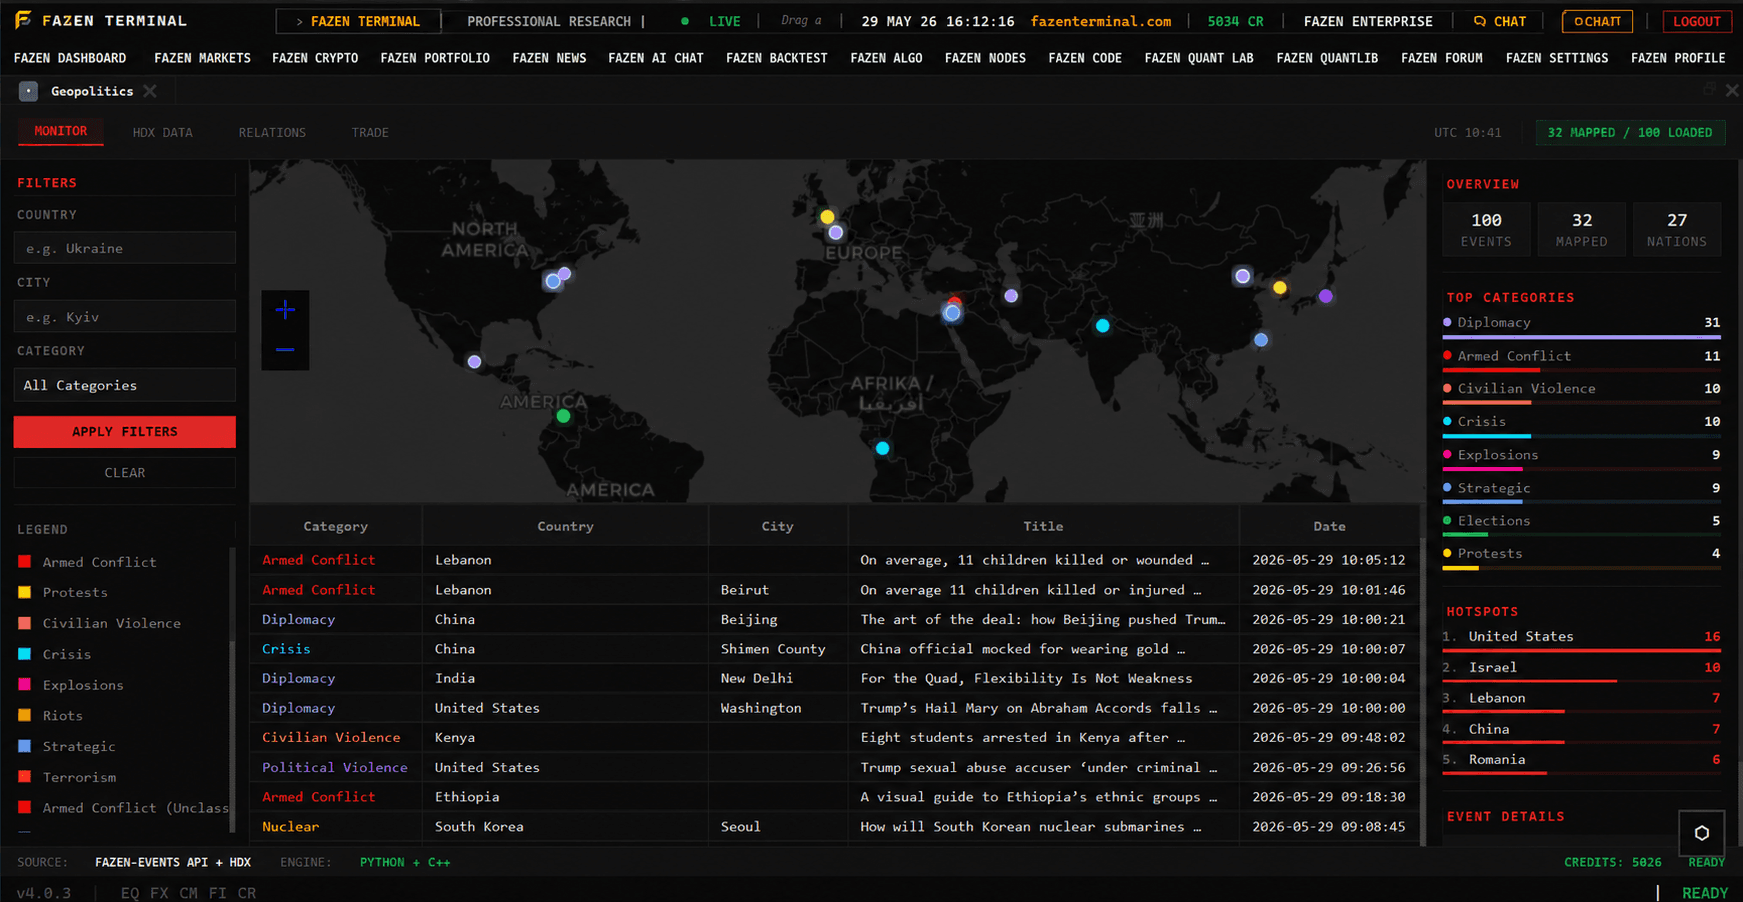Open Fazen Crypto menu
The height and width of the screenshot is (902, 1743).
click(x=315, y=58)
